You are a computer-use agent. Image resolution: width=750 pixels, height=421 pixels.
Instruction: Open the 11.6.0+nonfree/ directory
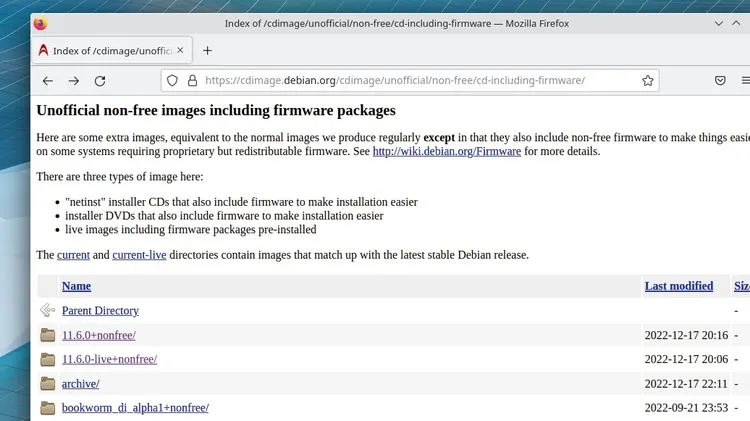coord(99,335)
